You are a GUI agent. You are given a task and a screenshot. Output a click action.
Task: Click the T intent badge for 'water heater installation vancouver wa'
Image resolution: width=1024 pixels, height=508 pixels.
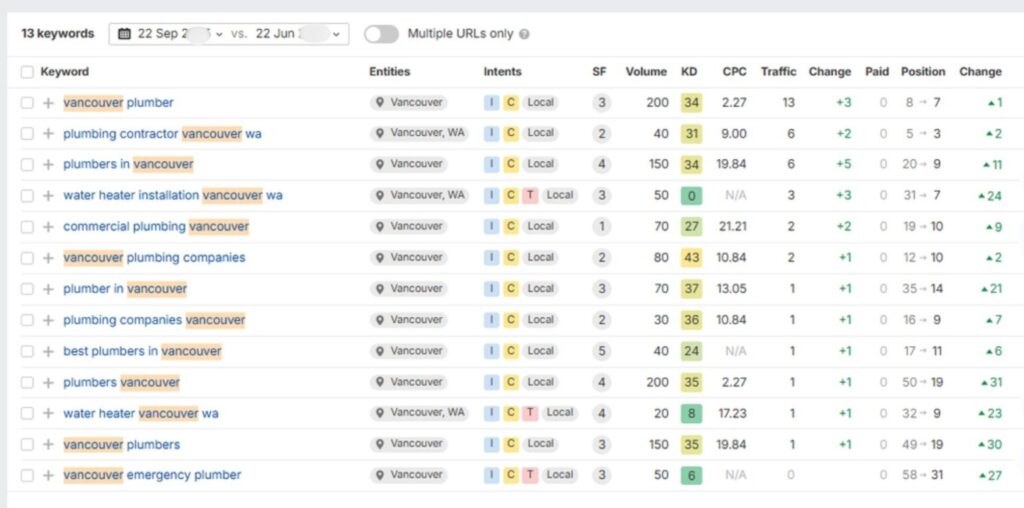529,196
